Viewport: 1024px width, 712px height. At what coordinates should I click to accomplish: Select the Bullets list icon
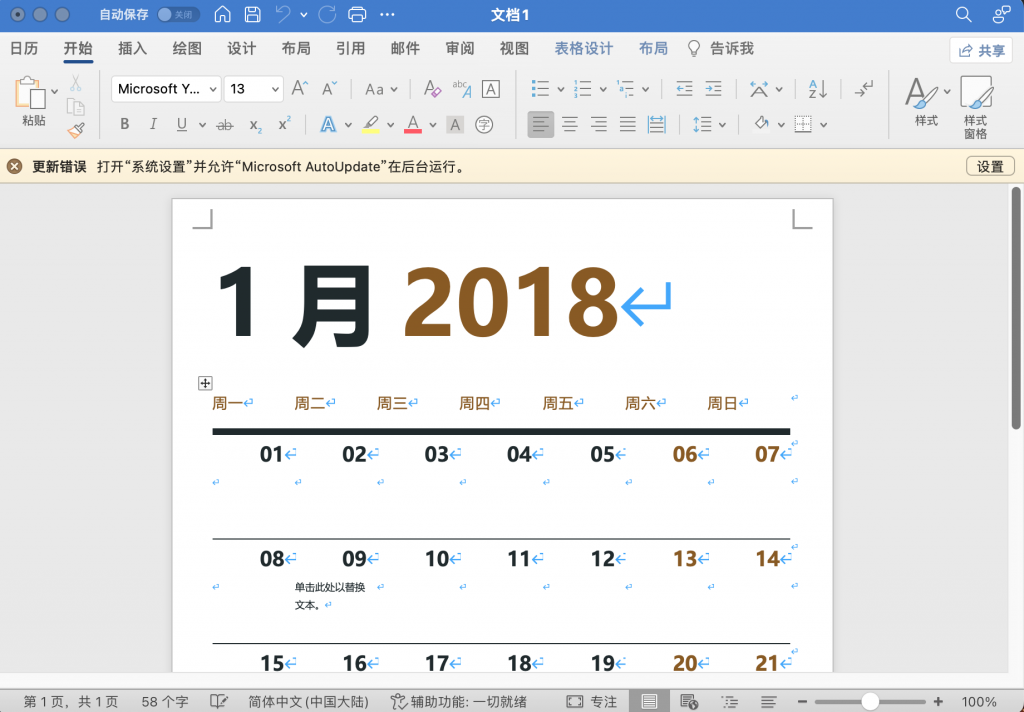coord(541,89)
